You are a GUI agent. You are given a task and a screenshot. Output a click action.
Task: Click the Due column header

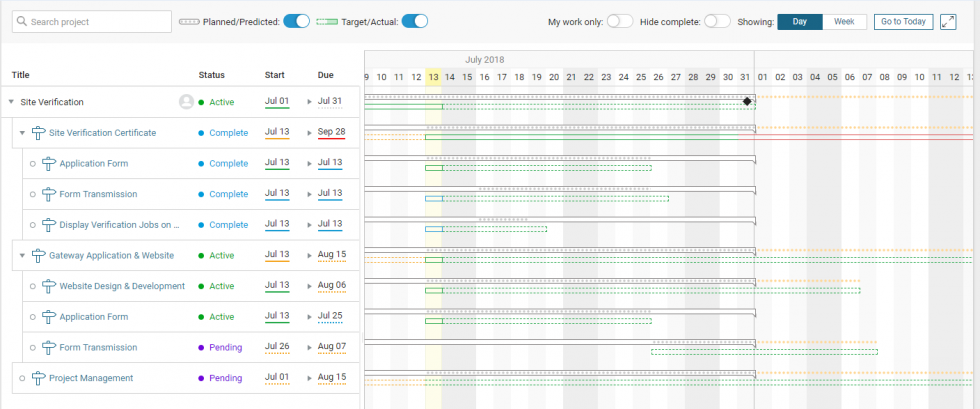pyautogui.click(x=326, y=75)
